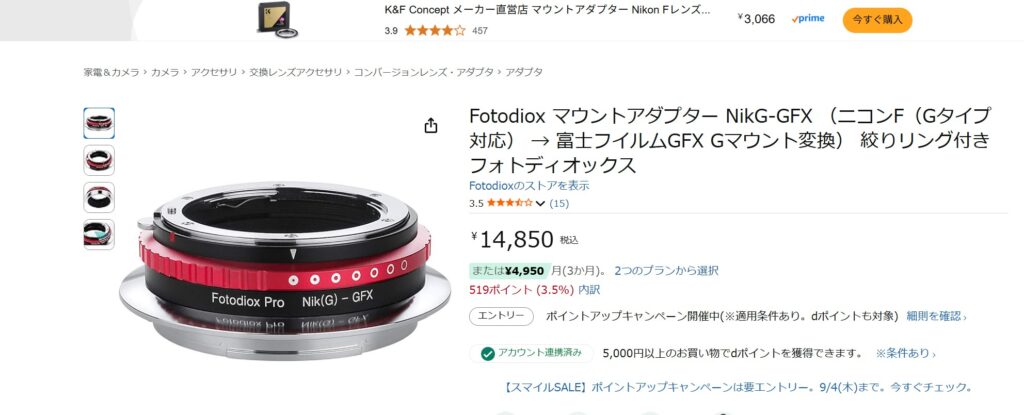Select the third product thumbnail
Screen dimensions: 1024x415
pyautogui.click(x=99, y=197)
